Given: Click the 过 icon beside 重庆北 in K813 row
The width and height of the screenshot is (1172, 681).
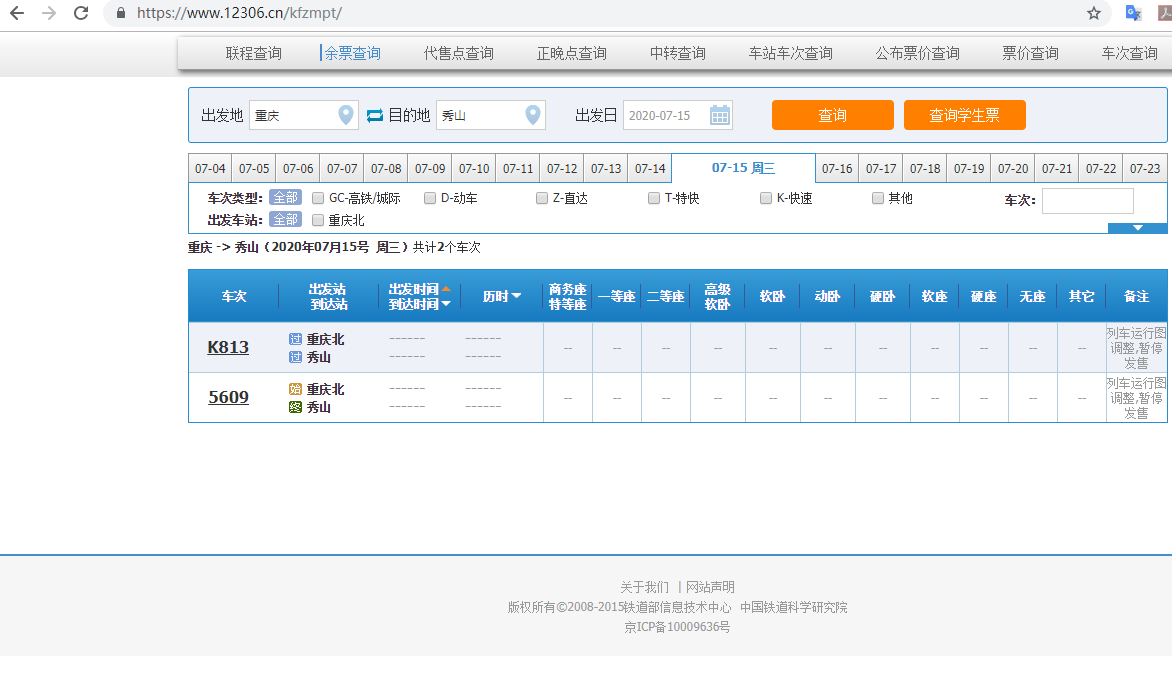Looking at the screenshot, I should click(295, 339).
